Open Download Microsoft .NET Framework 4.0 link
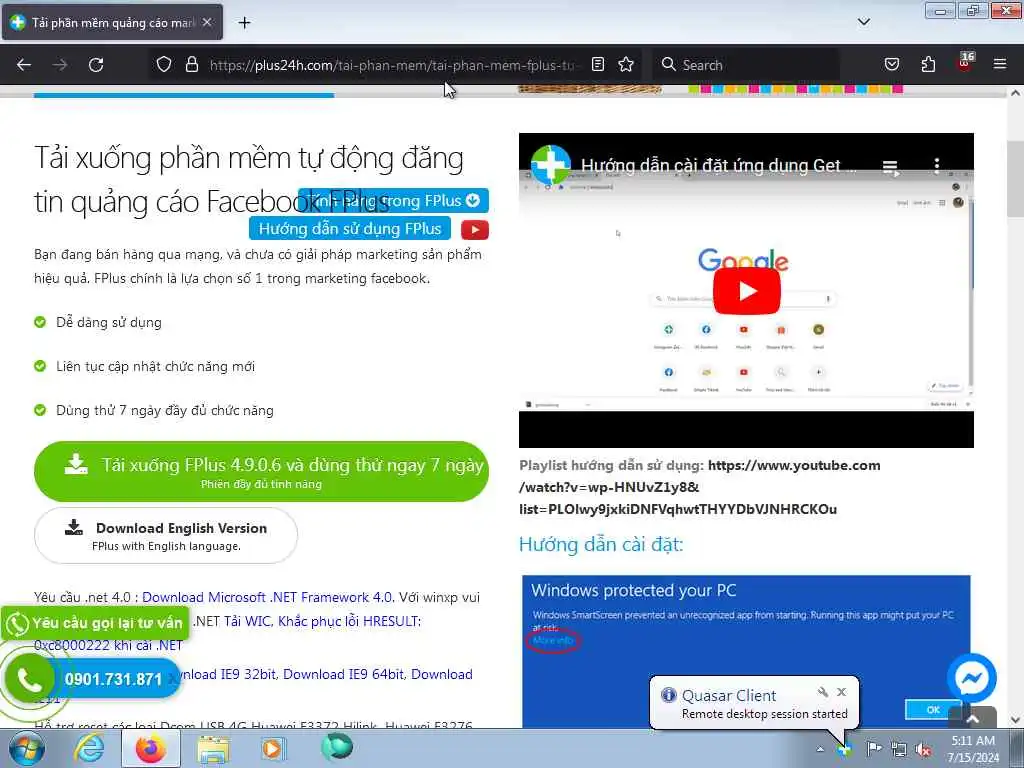This screenshot has width=1024, height=768. click(267, 597)
